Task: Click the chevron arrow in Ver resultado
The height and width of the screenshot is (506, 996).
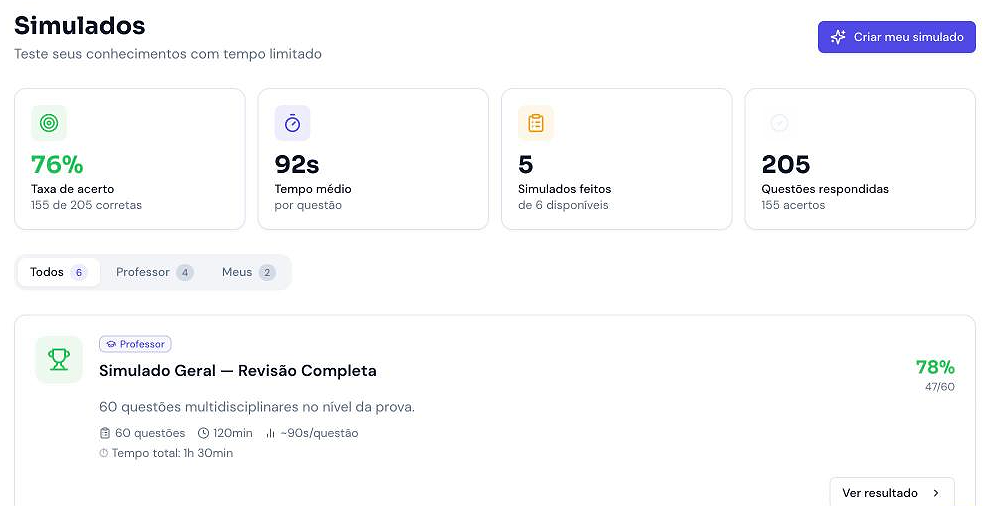Action: tap(936, 493)
